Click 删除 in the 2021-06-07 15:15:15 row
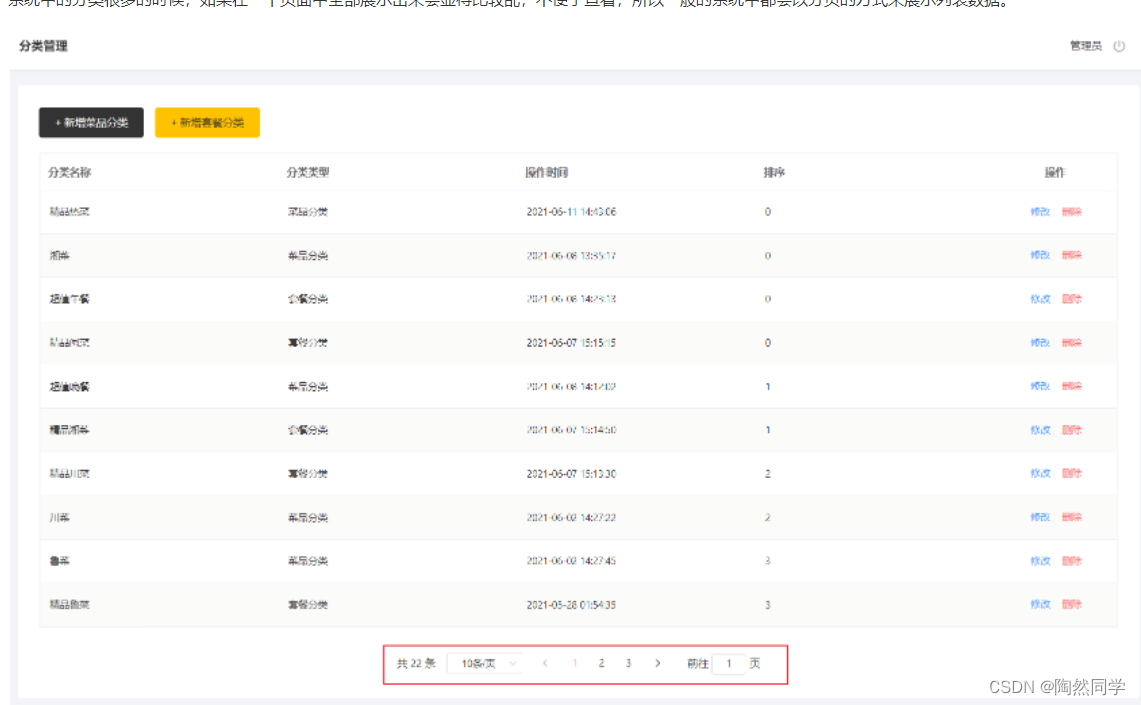This screenshot has width=1141, height=705. (1072, 343)
